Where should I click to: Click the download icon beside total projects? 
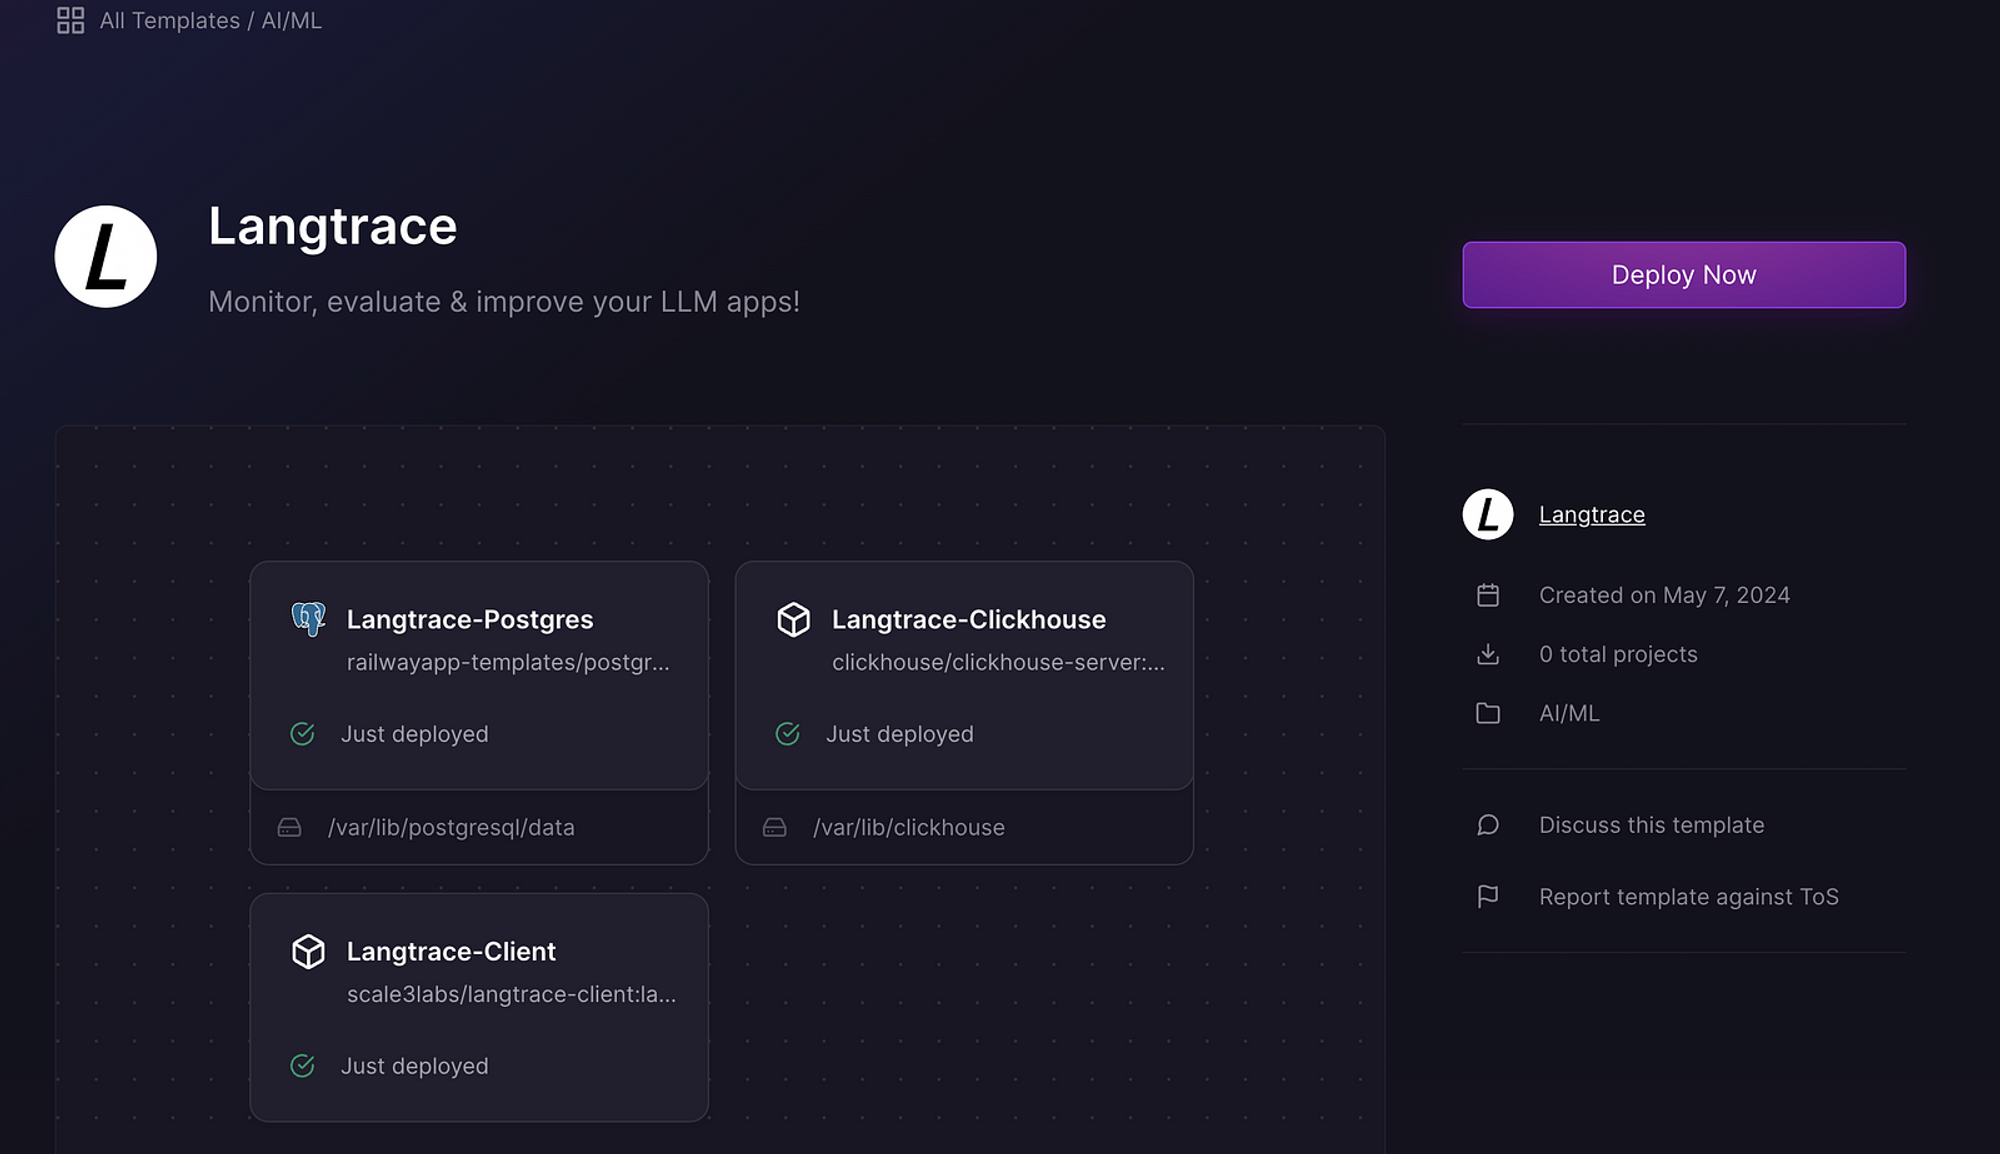1488,654
